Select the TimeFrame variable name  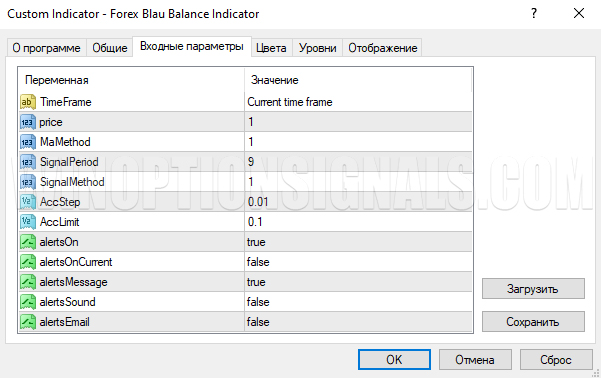pos(66,102)
